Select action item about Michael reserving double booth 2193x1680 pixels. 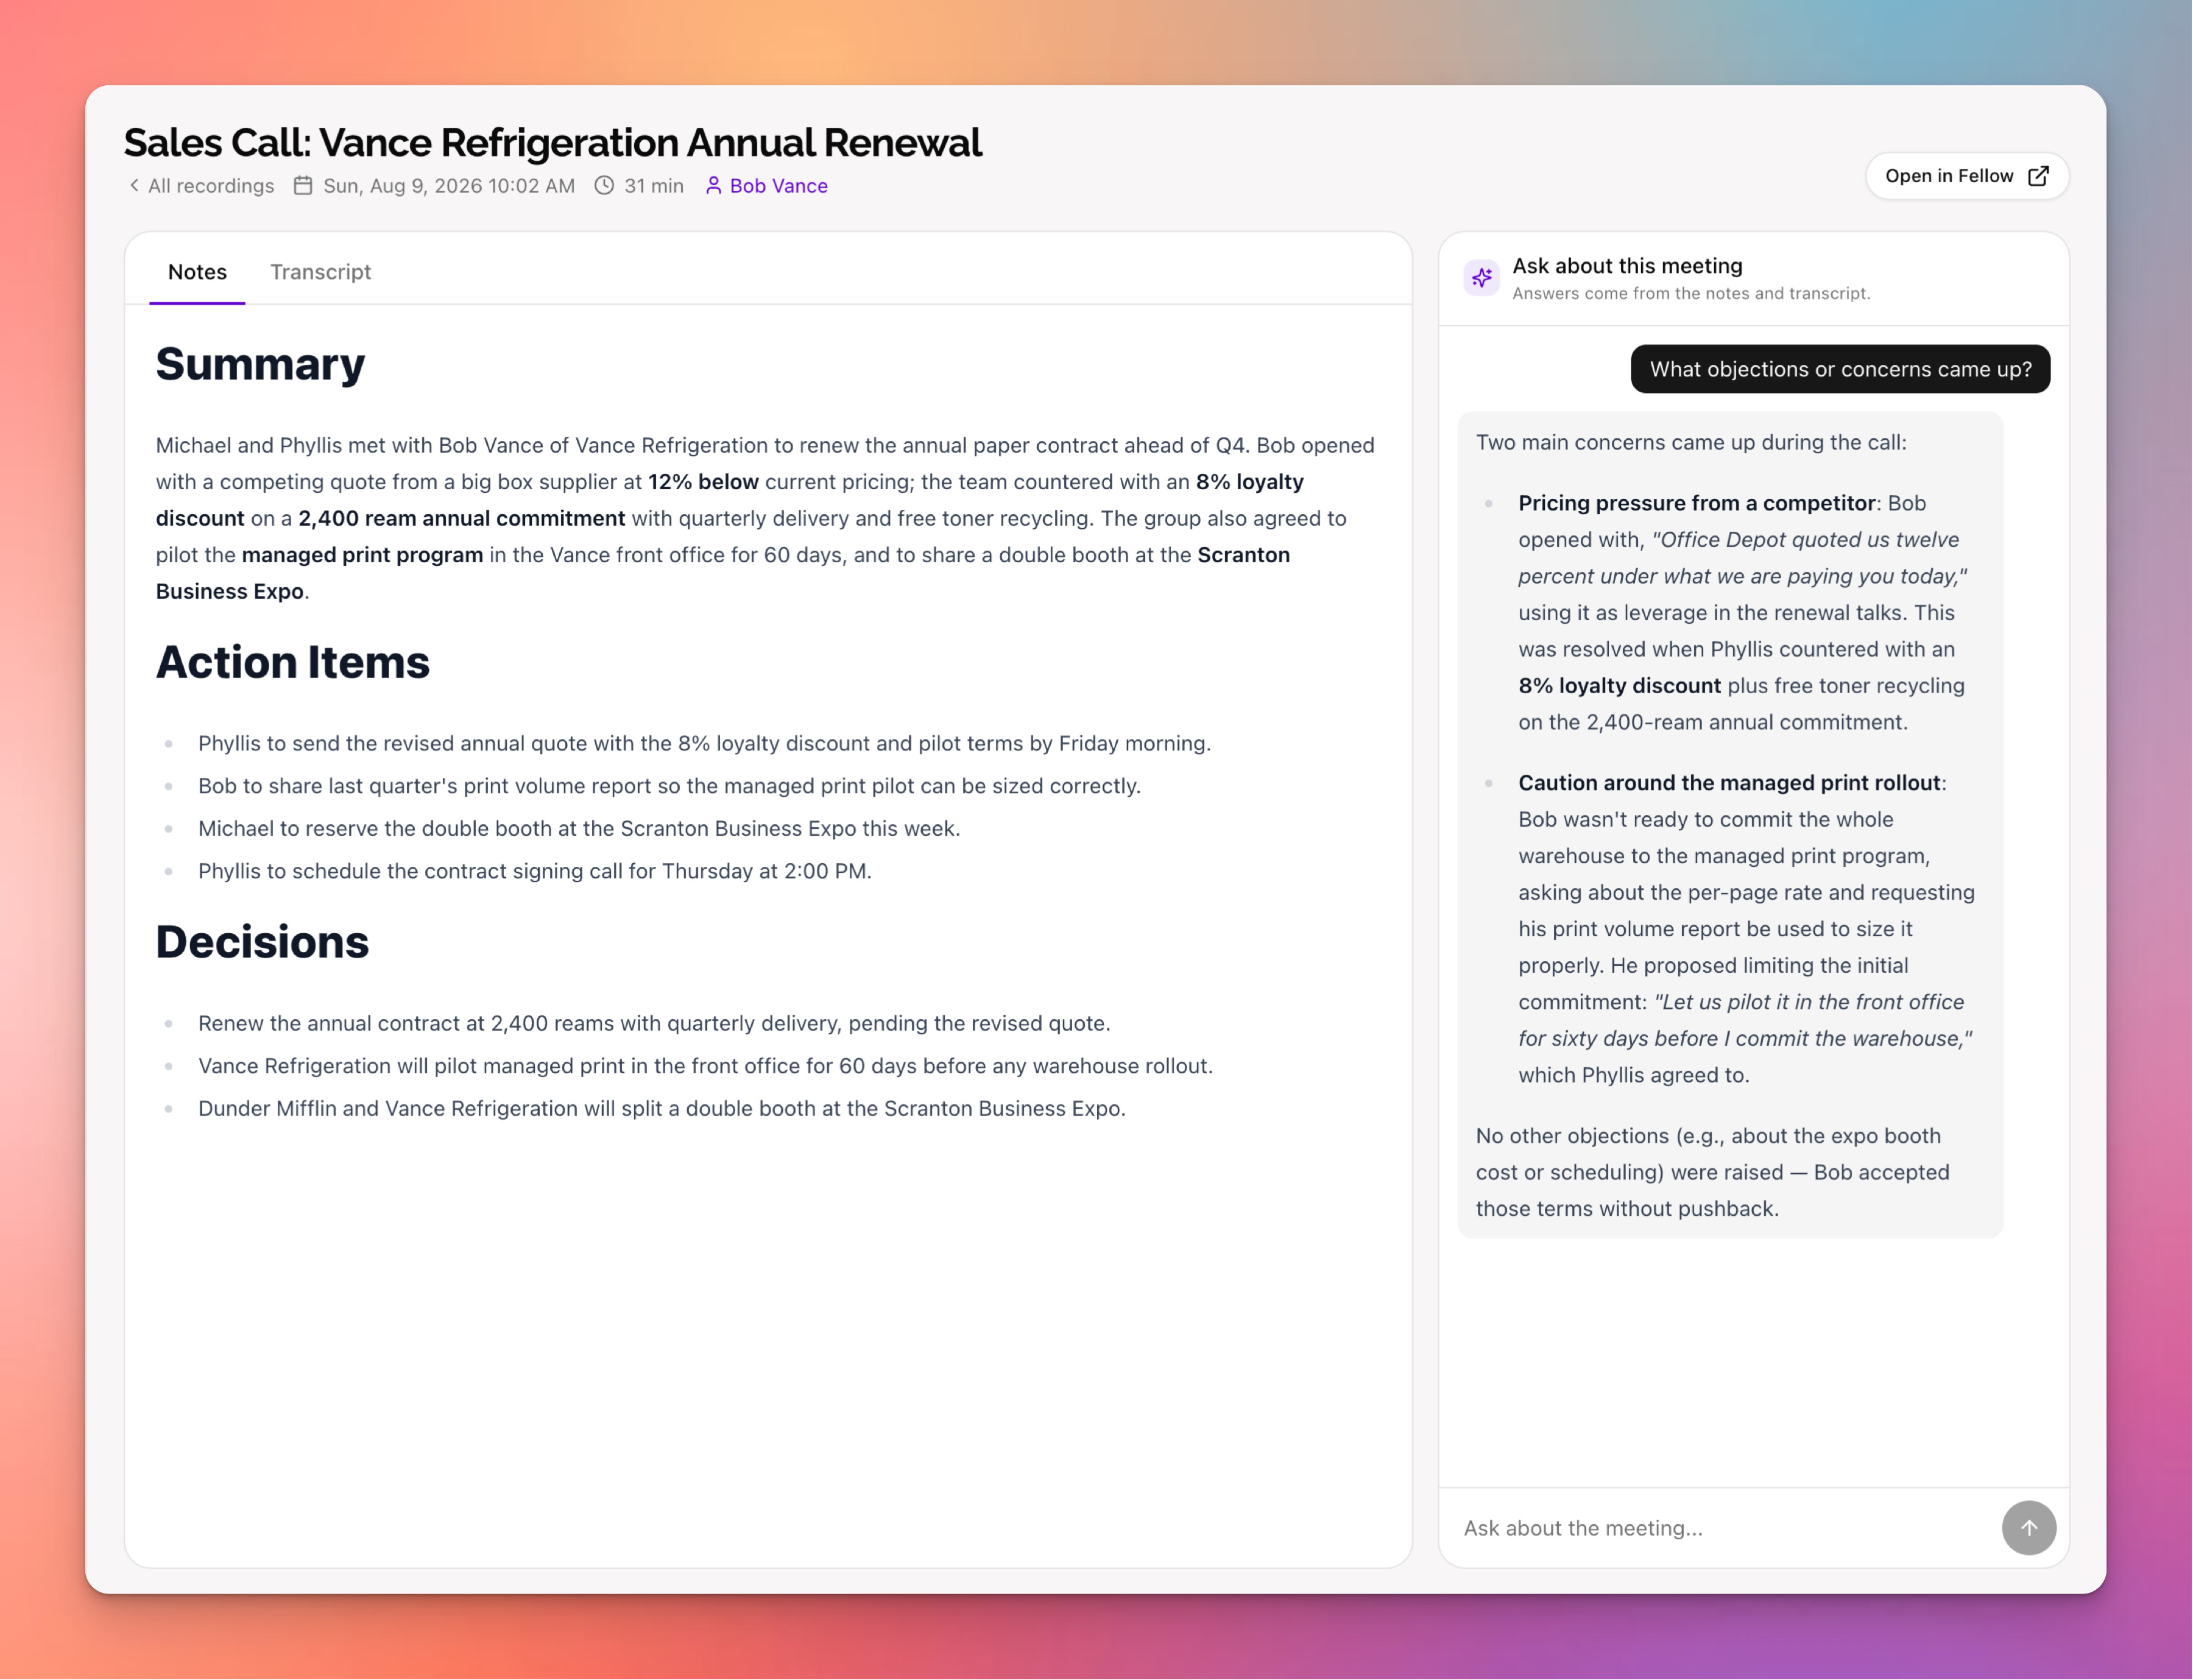pos(579,828)
